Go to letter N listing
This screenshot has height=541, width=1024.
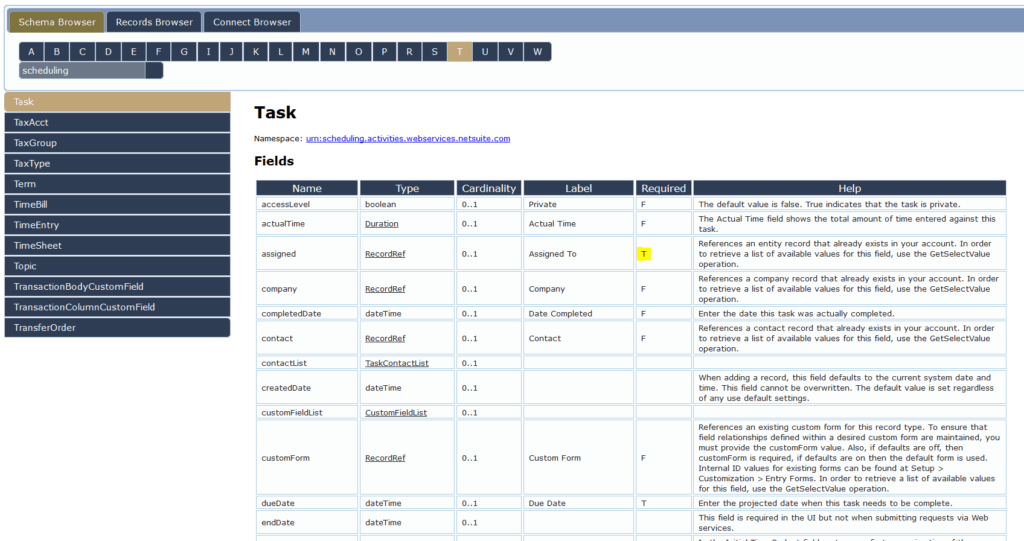click(332, 52)
